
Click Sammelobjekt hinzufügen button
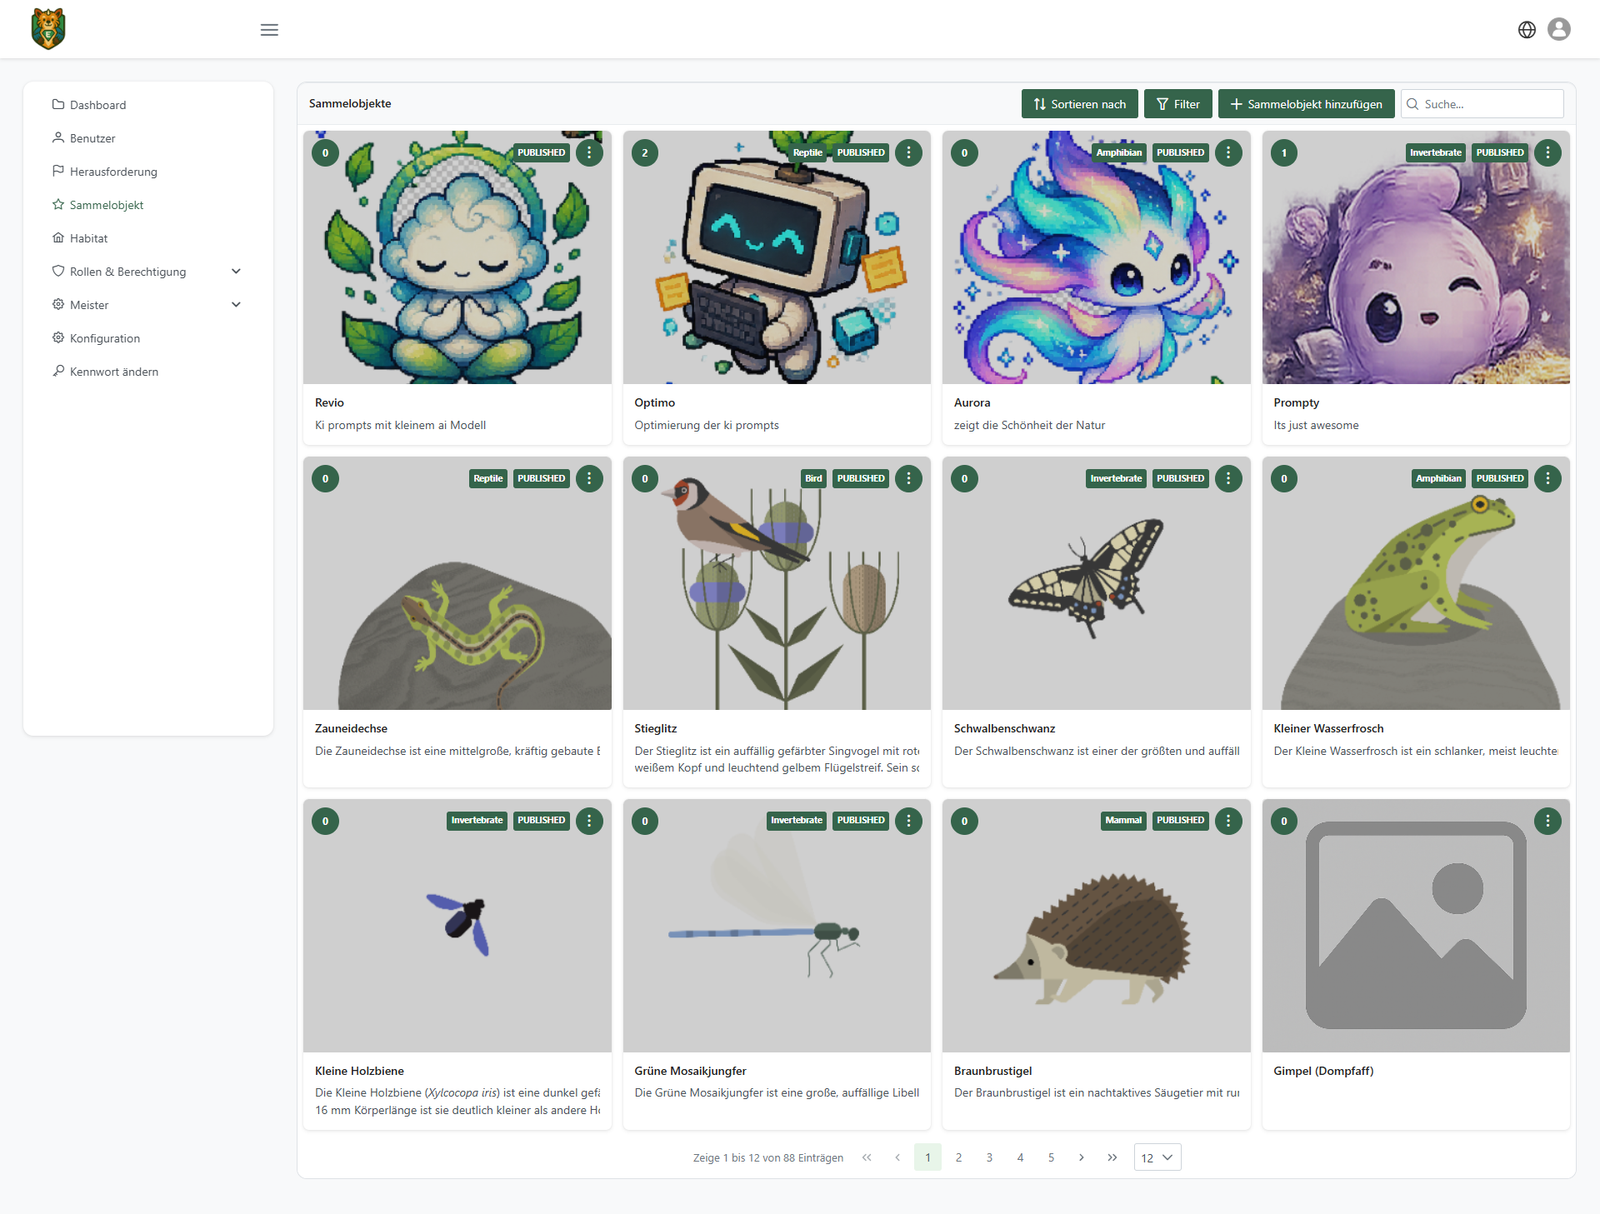click(x=1306, y=104)
